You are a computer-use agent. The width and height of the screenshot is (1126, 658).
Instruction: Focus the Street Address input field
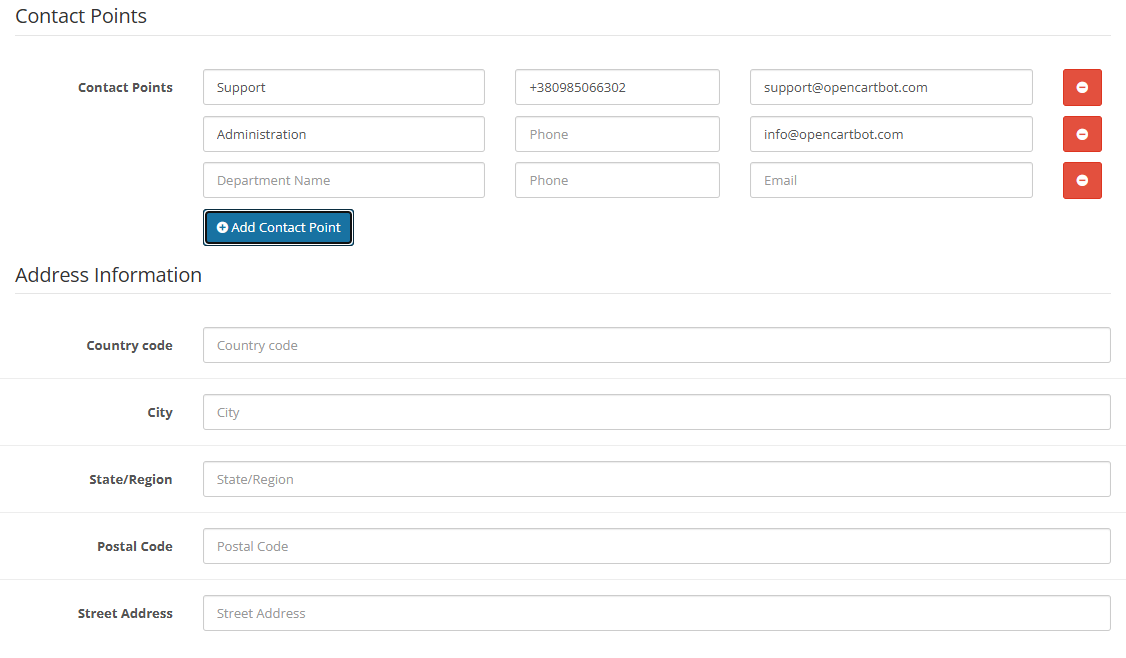tap(656, 613)
